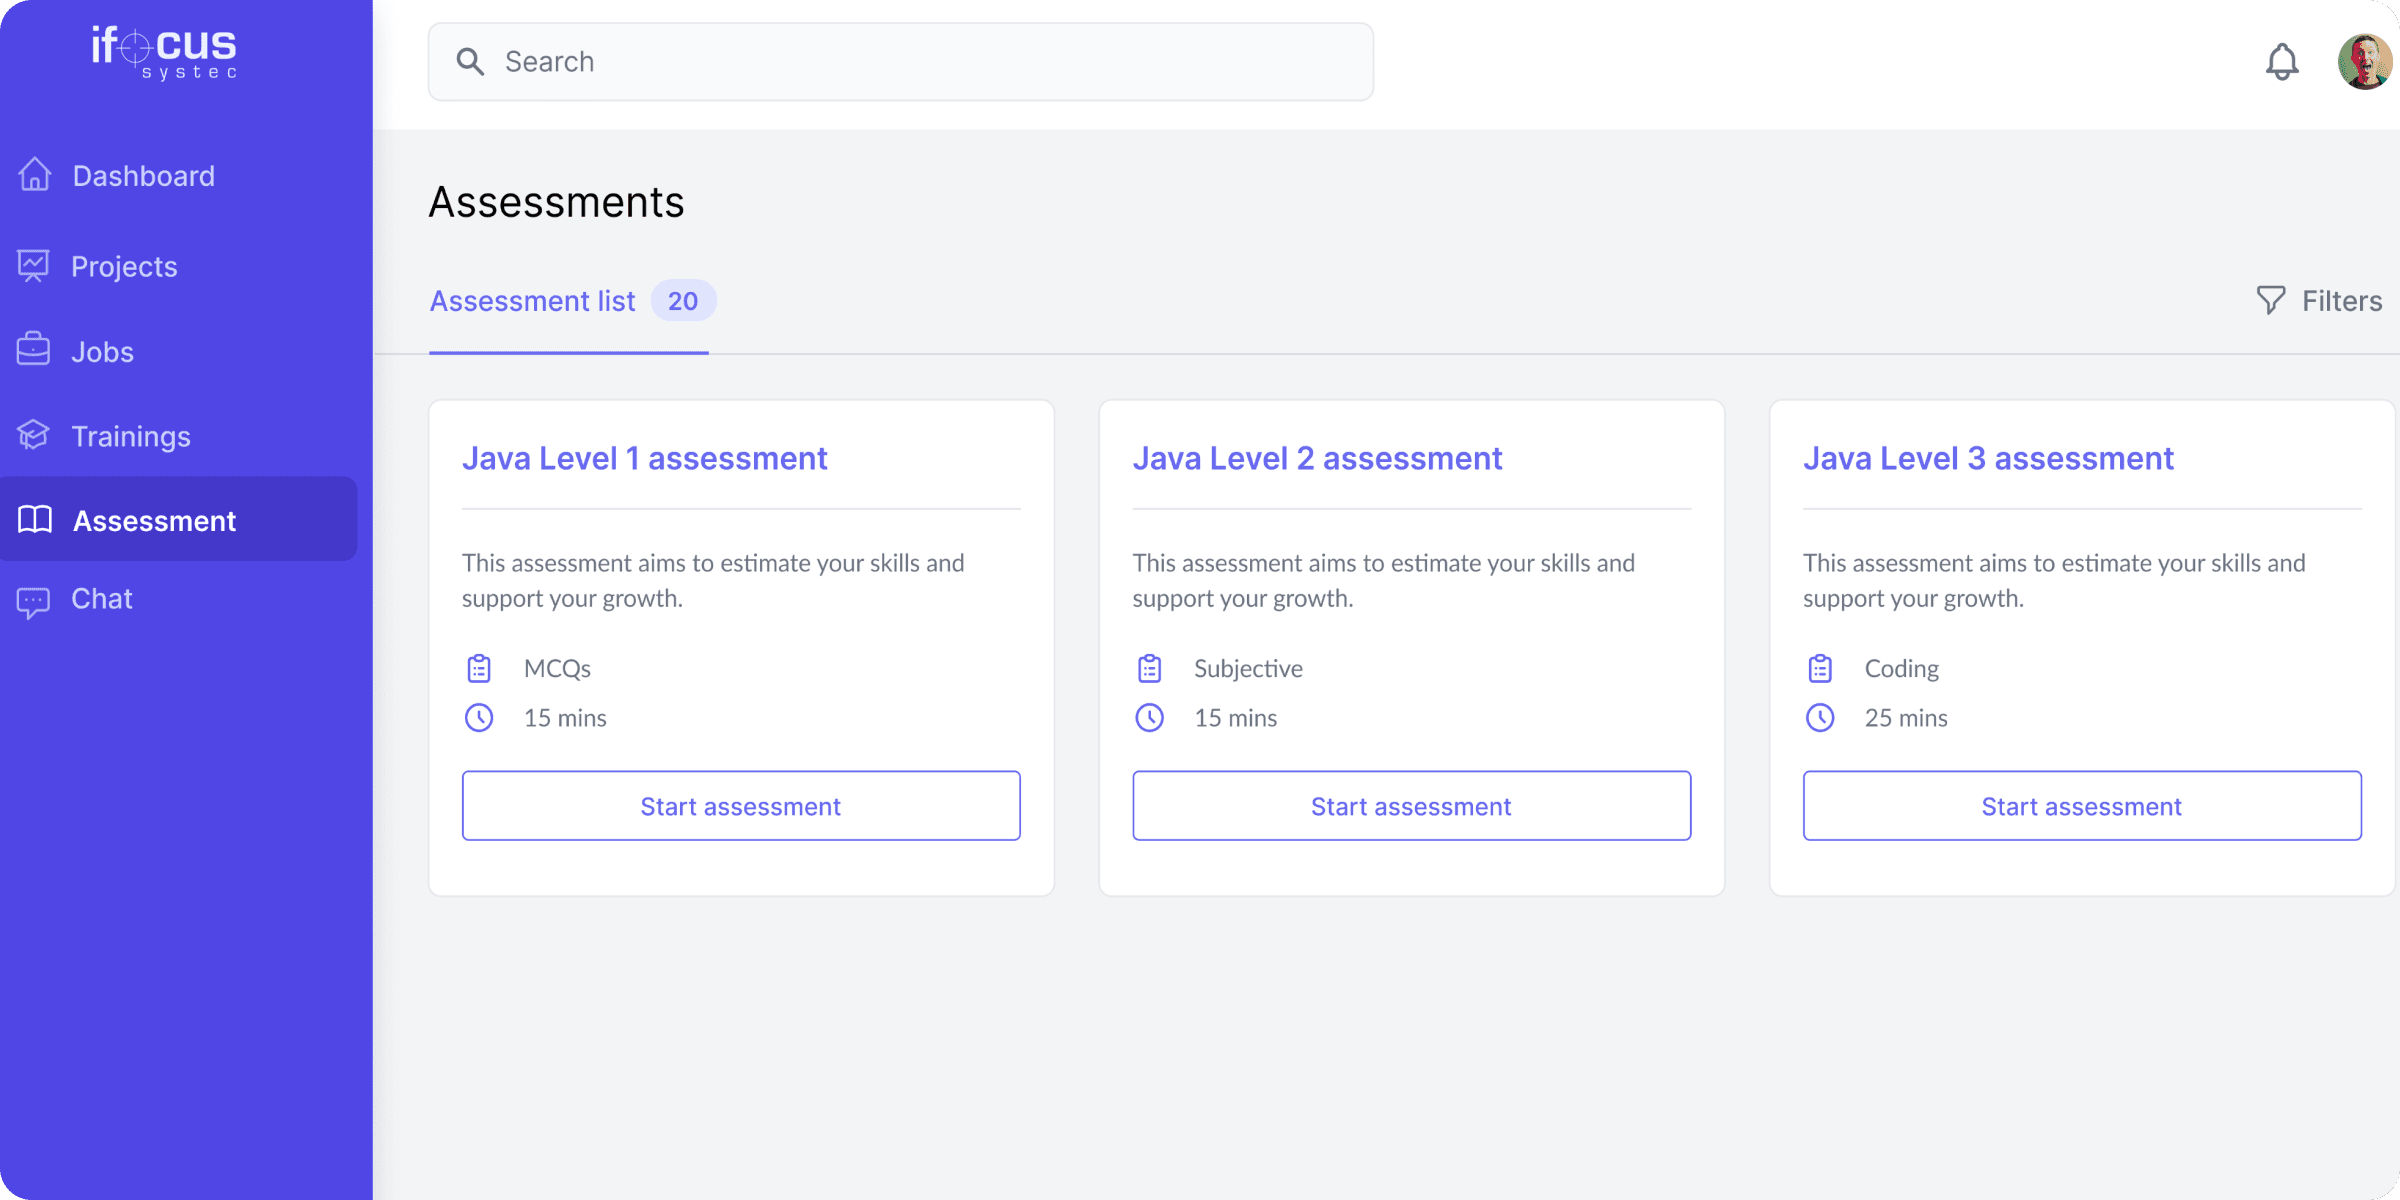Viewport: 2400px width, 1200px height.
Task: Click the iFocus Systec logo
Action: pos(164,52)
